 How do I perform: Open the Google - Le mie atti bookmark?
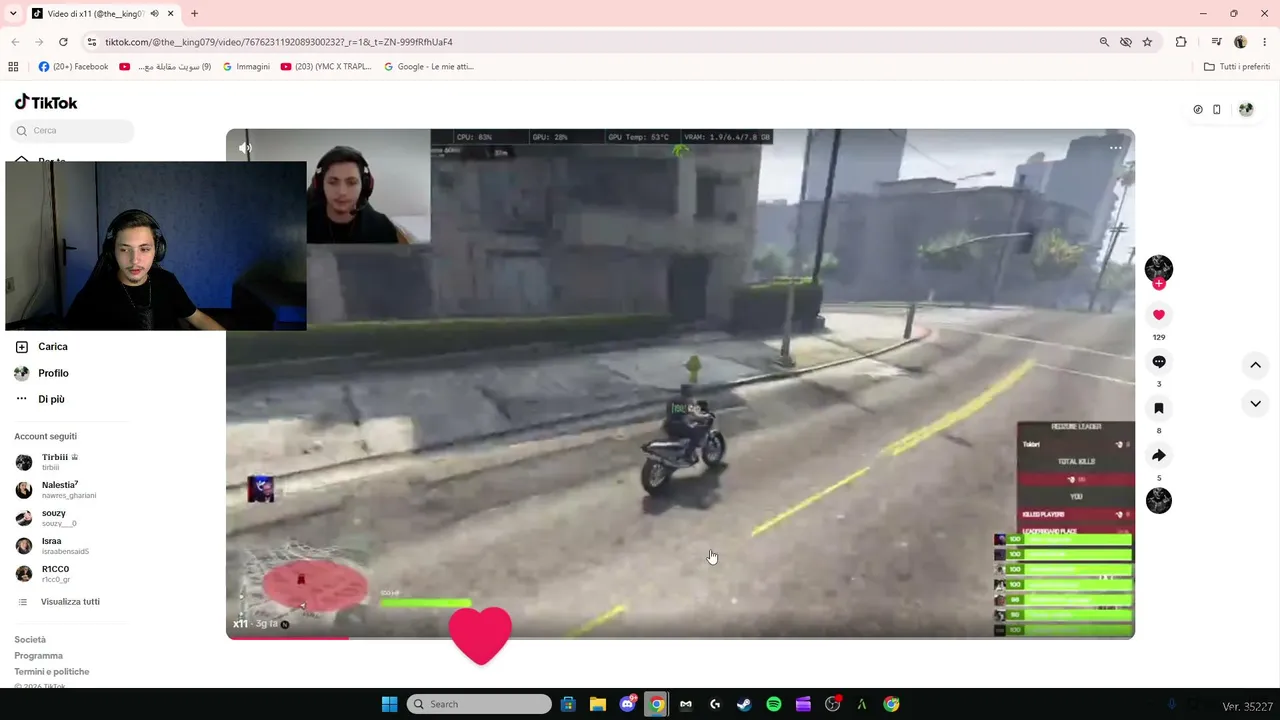pos(429,67)
